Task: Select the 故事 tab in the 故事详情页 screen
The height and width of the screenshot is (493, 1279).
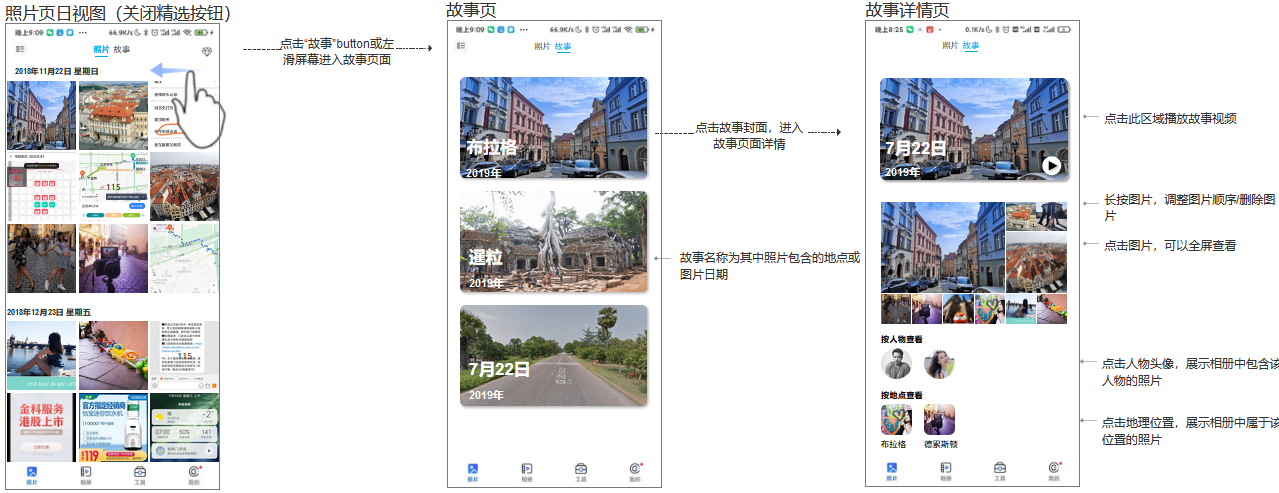Action: [971, 46]
